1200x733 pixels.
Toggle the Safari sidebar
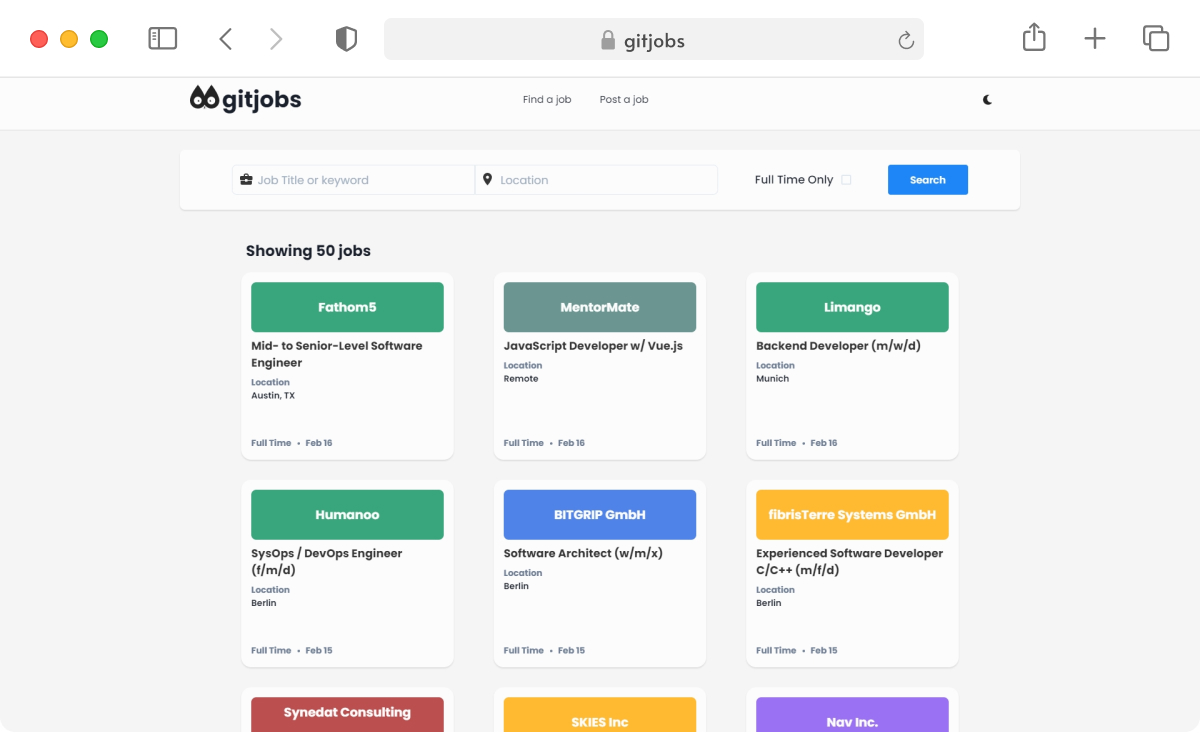pyautogui.click(x=162, y=37)
